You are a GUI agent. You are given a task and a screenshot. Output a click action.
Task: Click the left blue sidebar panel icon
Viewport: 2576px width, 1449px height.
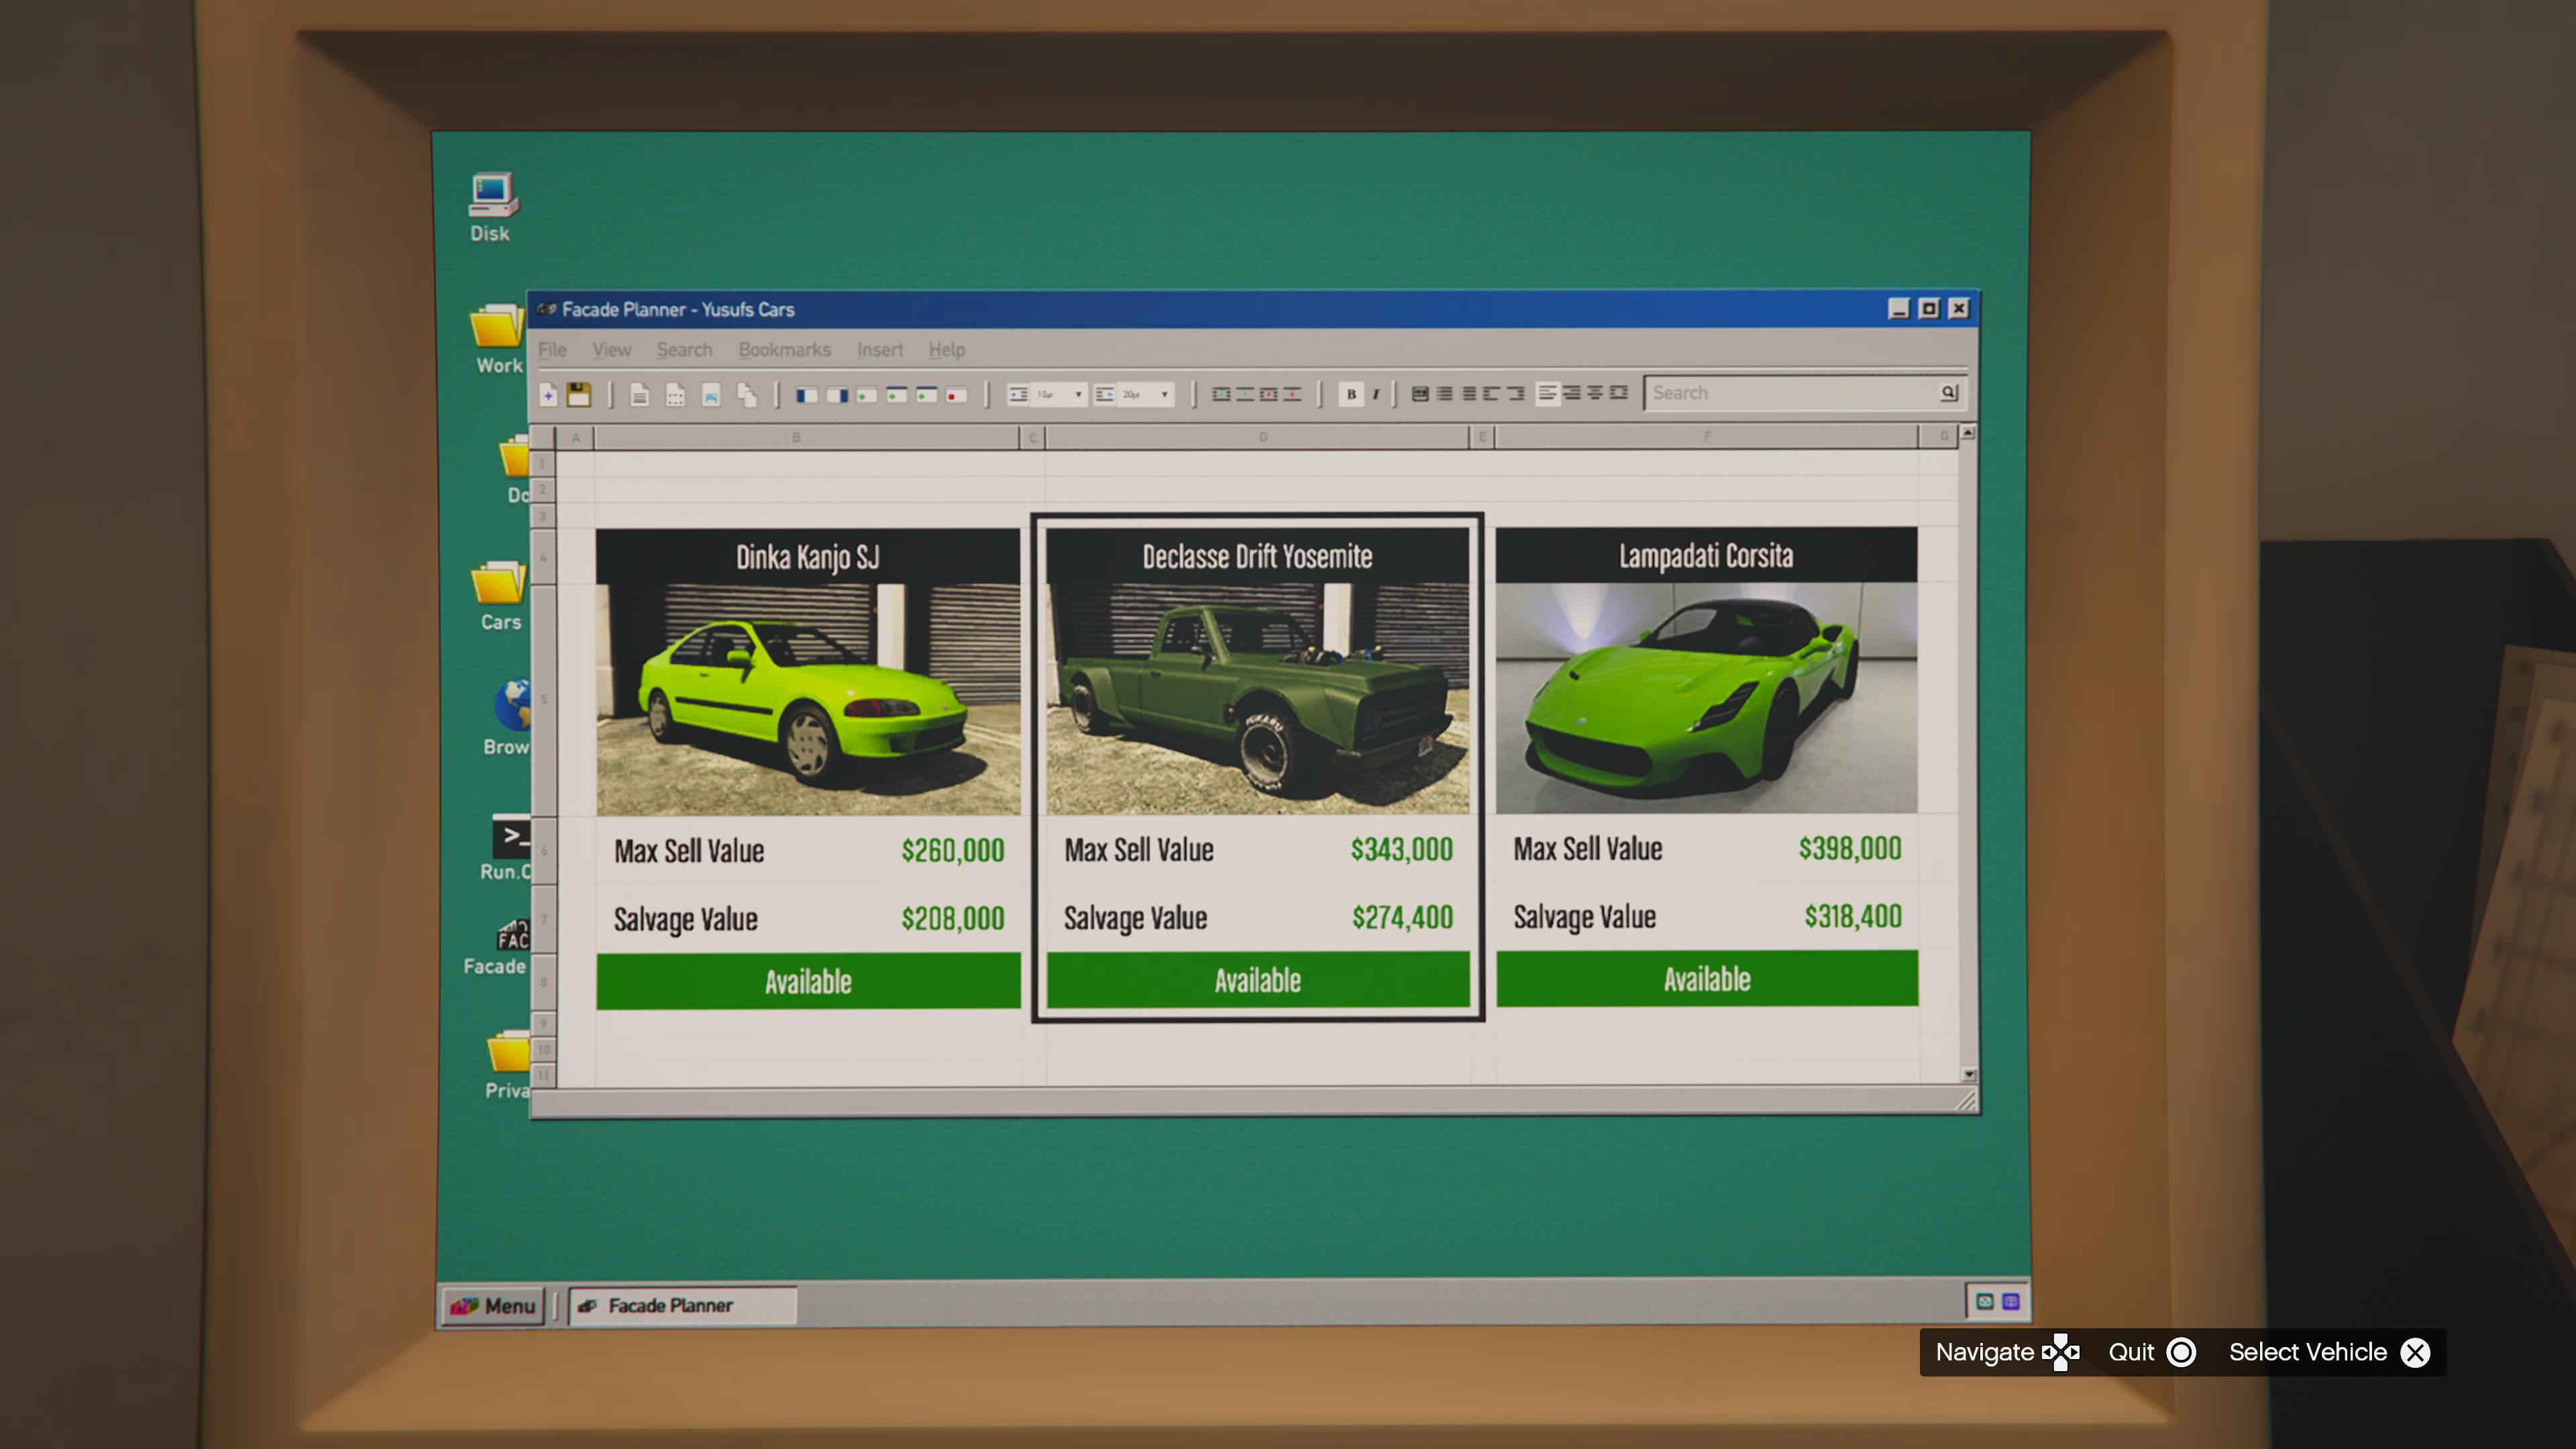pos(807,395)
